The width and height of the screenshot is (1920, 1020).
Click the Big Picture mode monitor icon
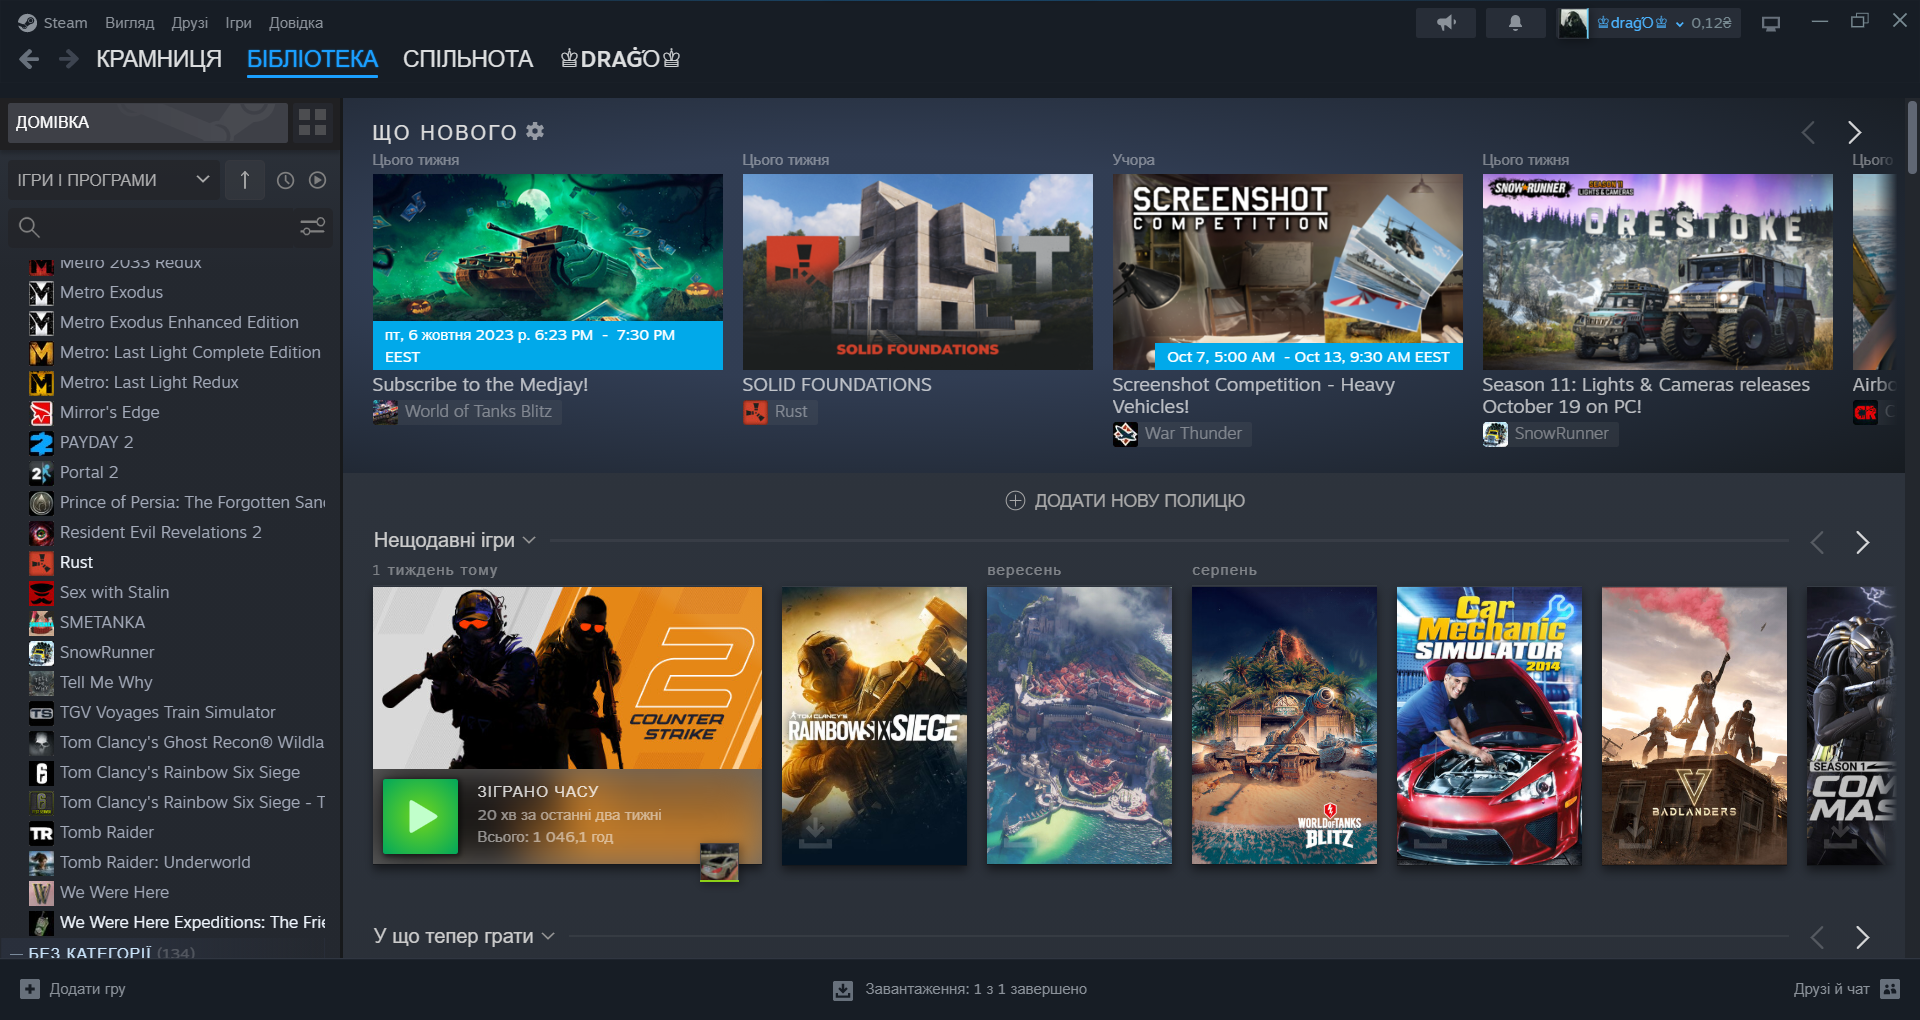[x=1771, y=23]
